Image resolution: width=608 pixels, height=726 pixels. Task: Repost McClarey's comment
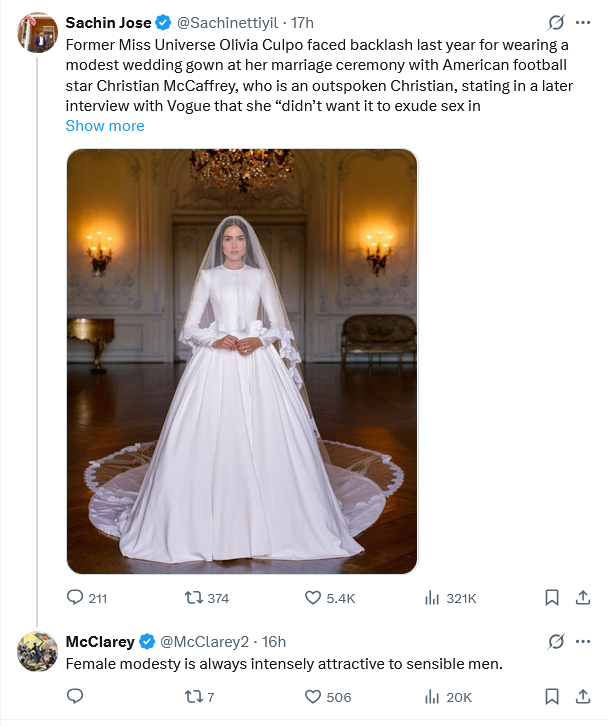[x=194, y=696]
